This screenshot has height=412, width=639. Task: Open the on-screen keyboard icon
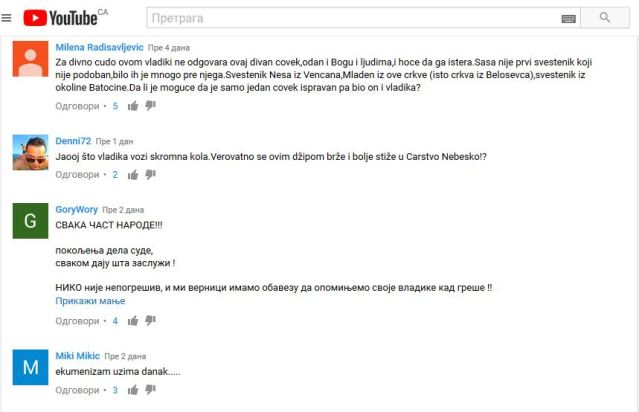coord(568,18)
